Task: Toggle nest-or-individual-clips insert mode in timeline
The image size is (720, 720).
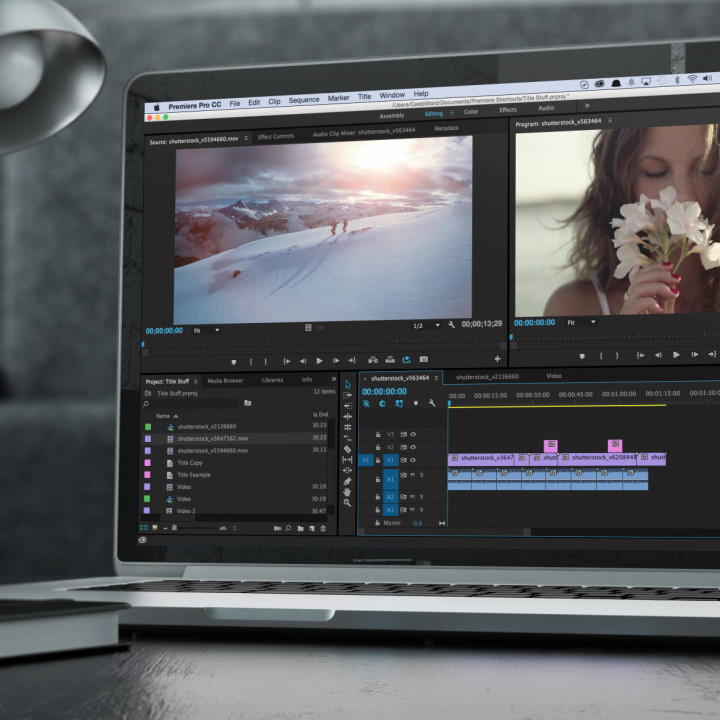Action: [x=366, y=403]
